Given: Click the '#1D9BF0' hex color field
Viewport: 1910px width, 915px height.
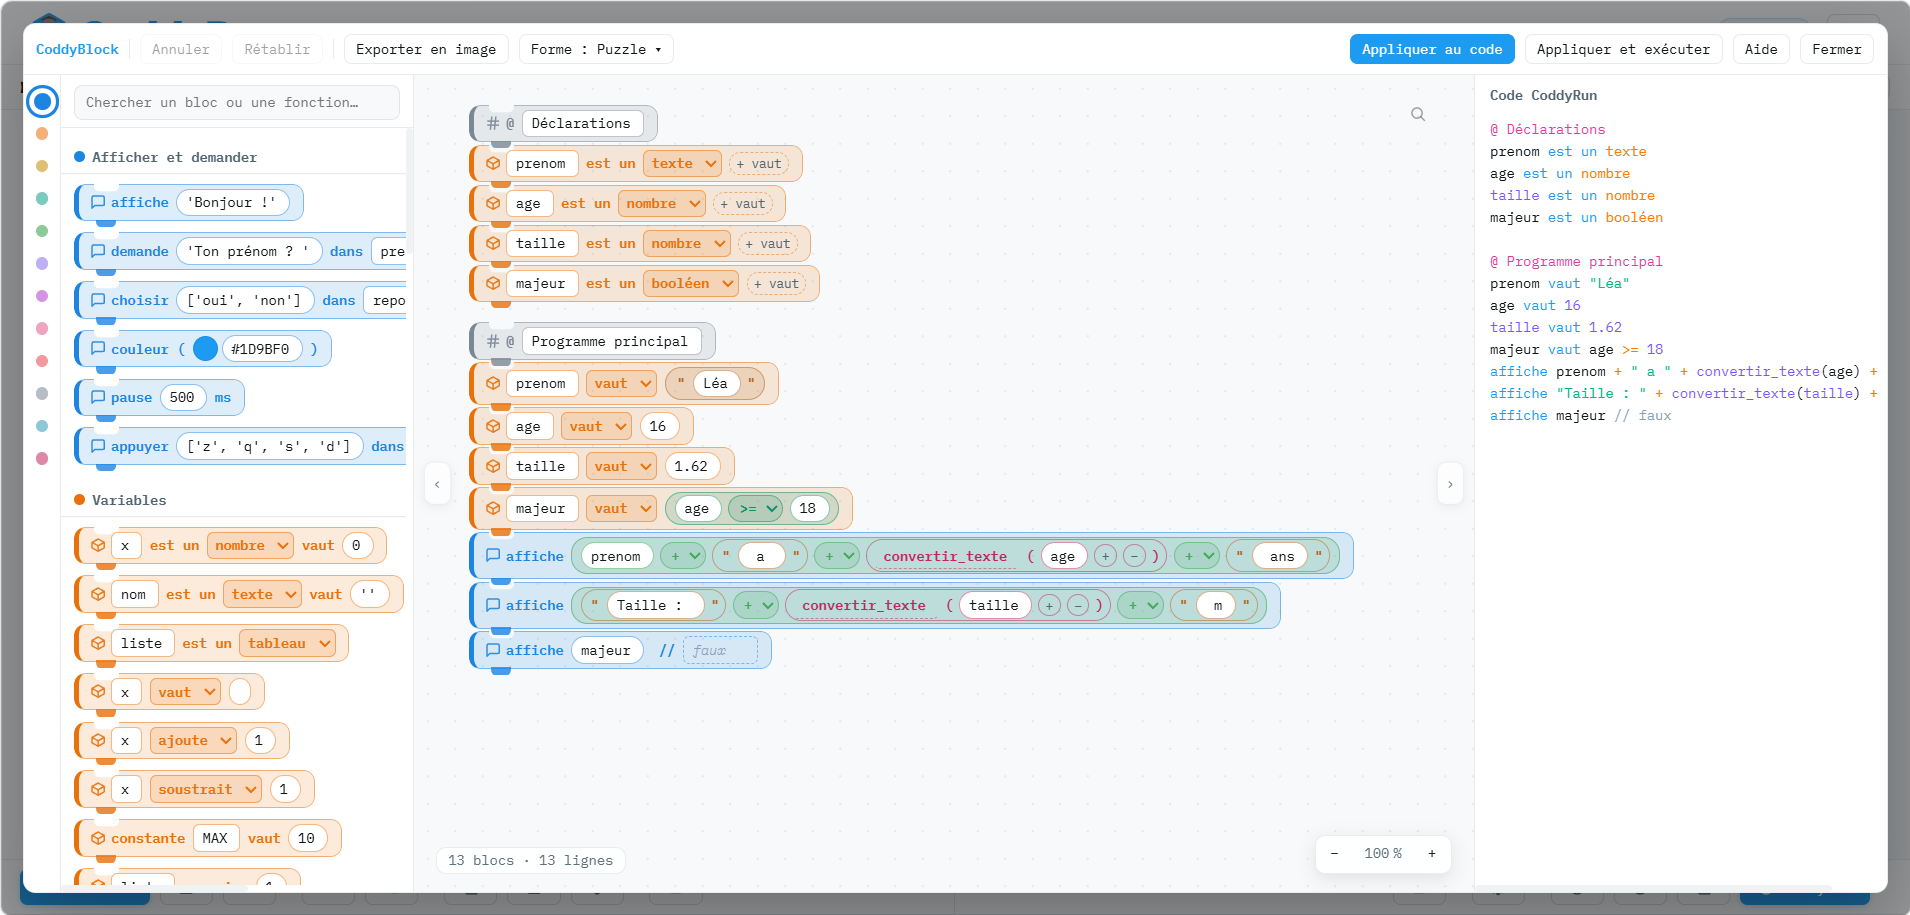Looking at the screenshot, I should [261, 349].
